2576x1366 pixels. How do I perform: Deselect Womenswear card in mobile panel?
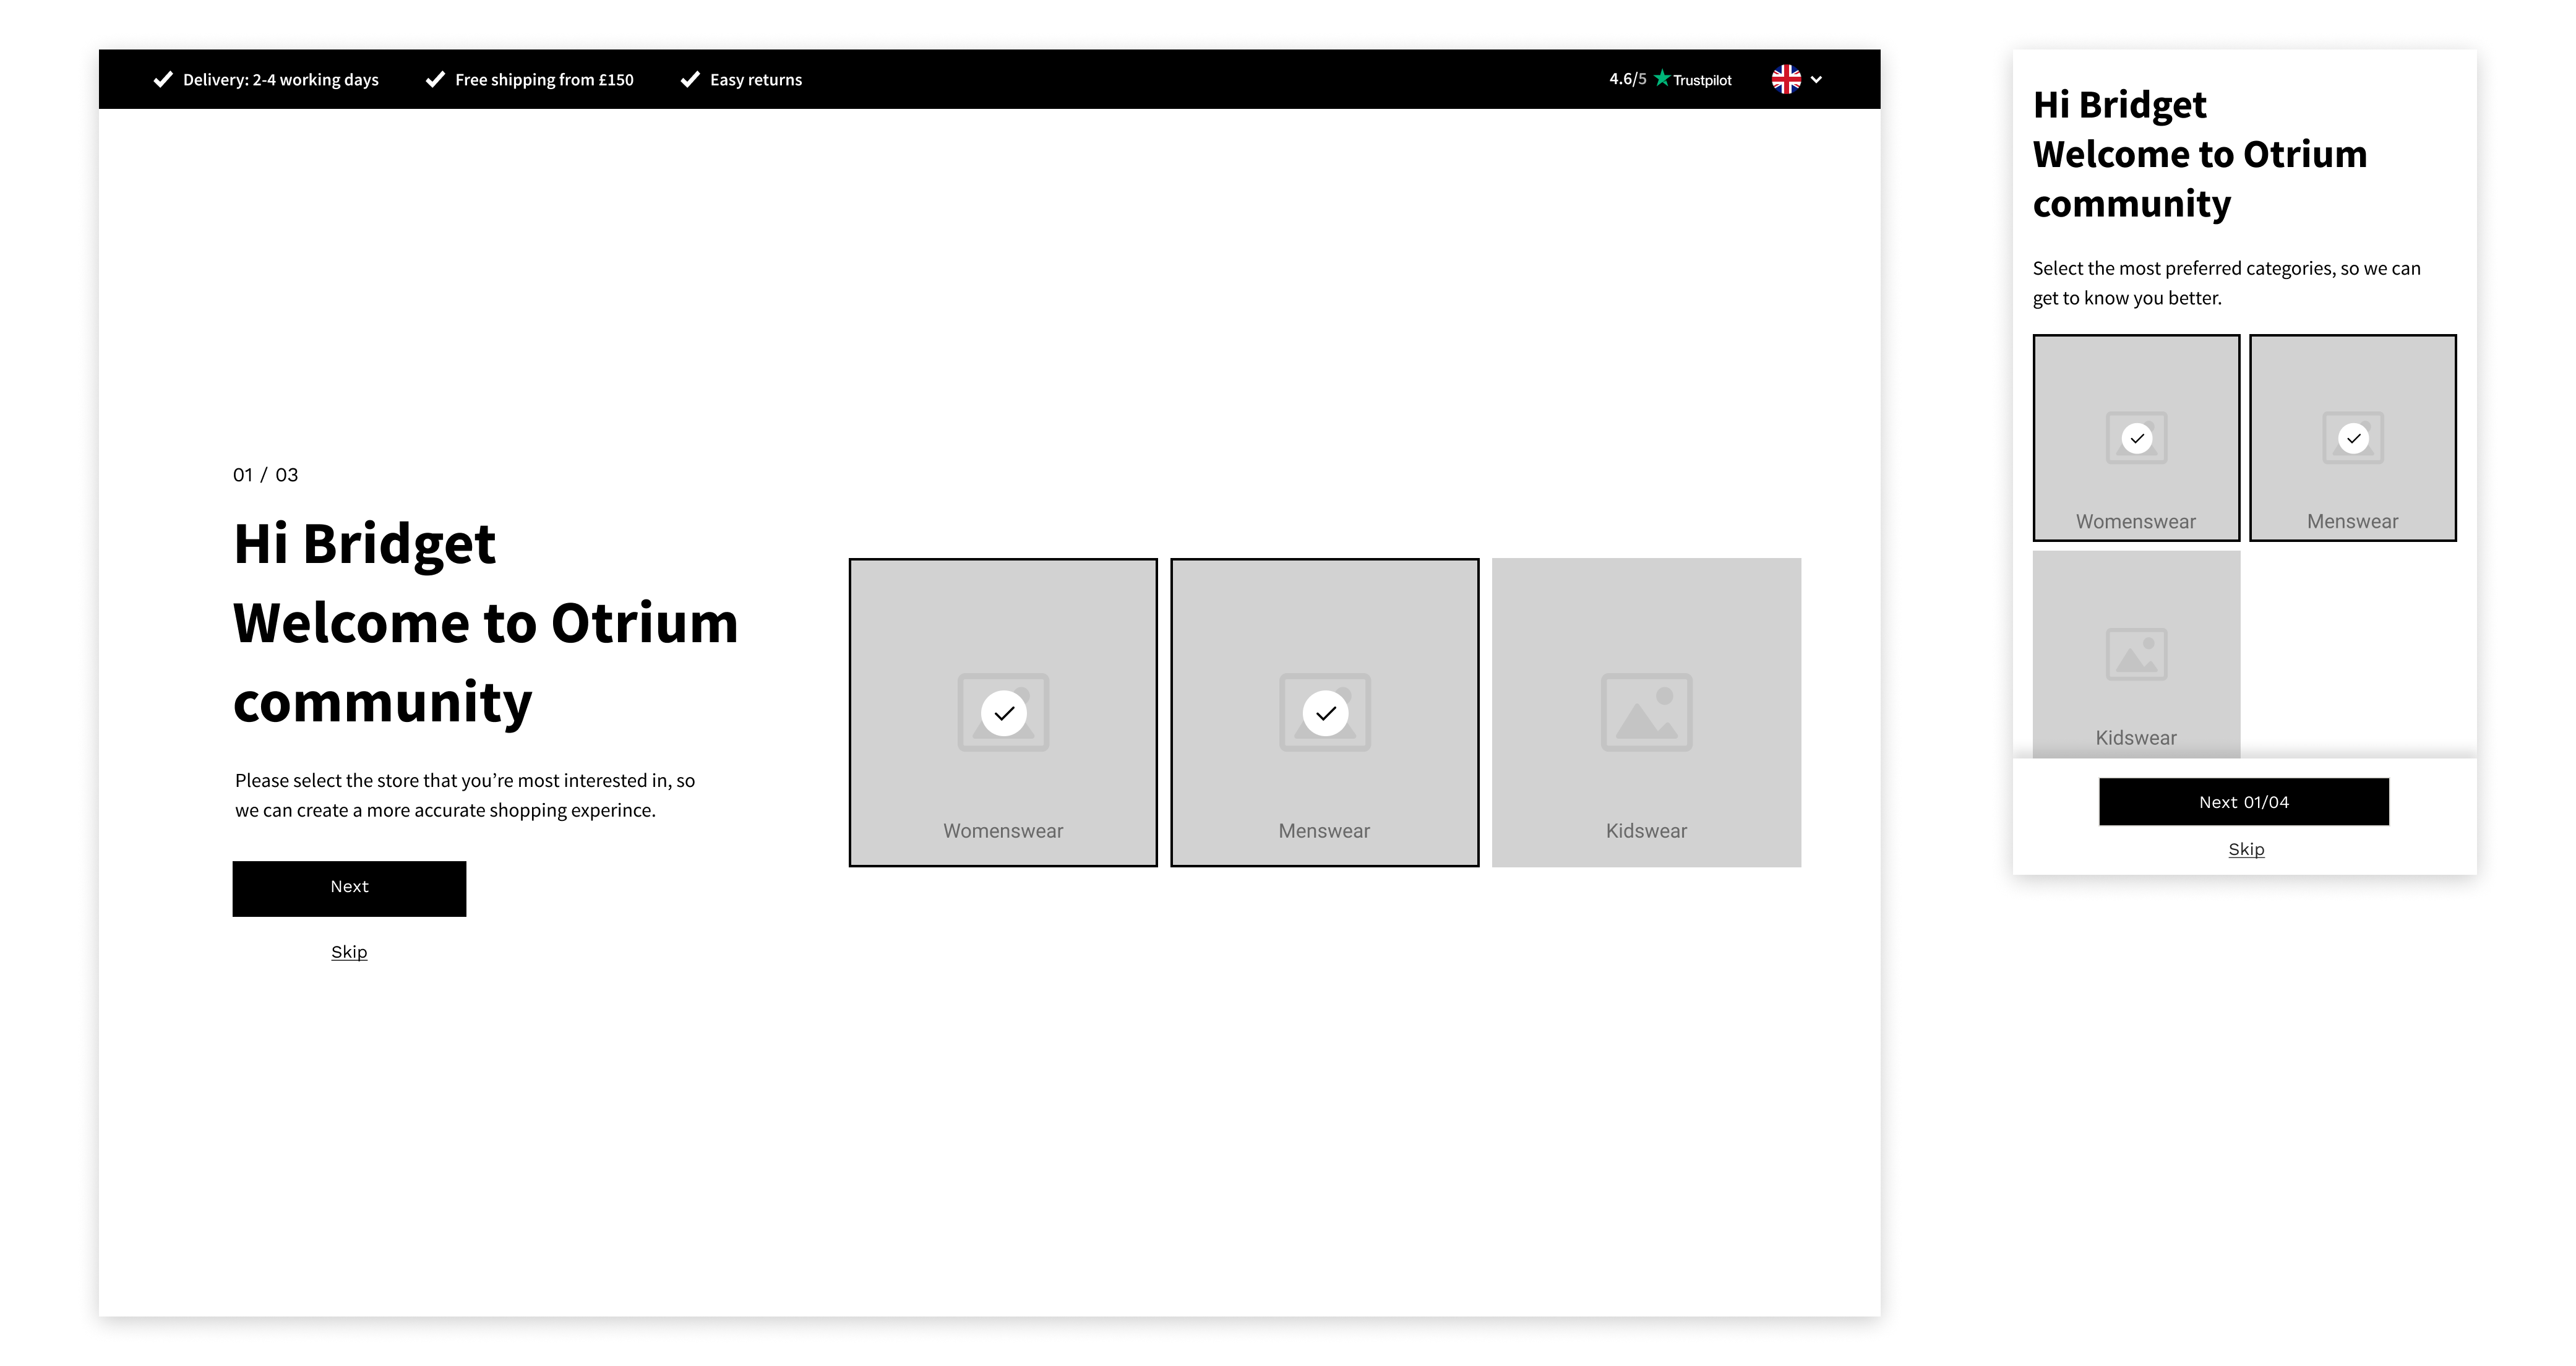(x=2136, y=438)
